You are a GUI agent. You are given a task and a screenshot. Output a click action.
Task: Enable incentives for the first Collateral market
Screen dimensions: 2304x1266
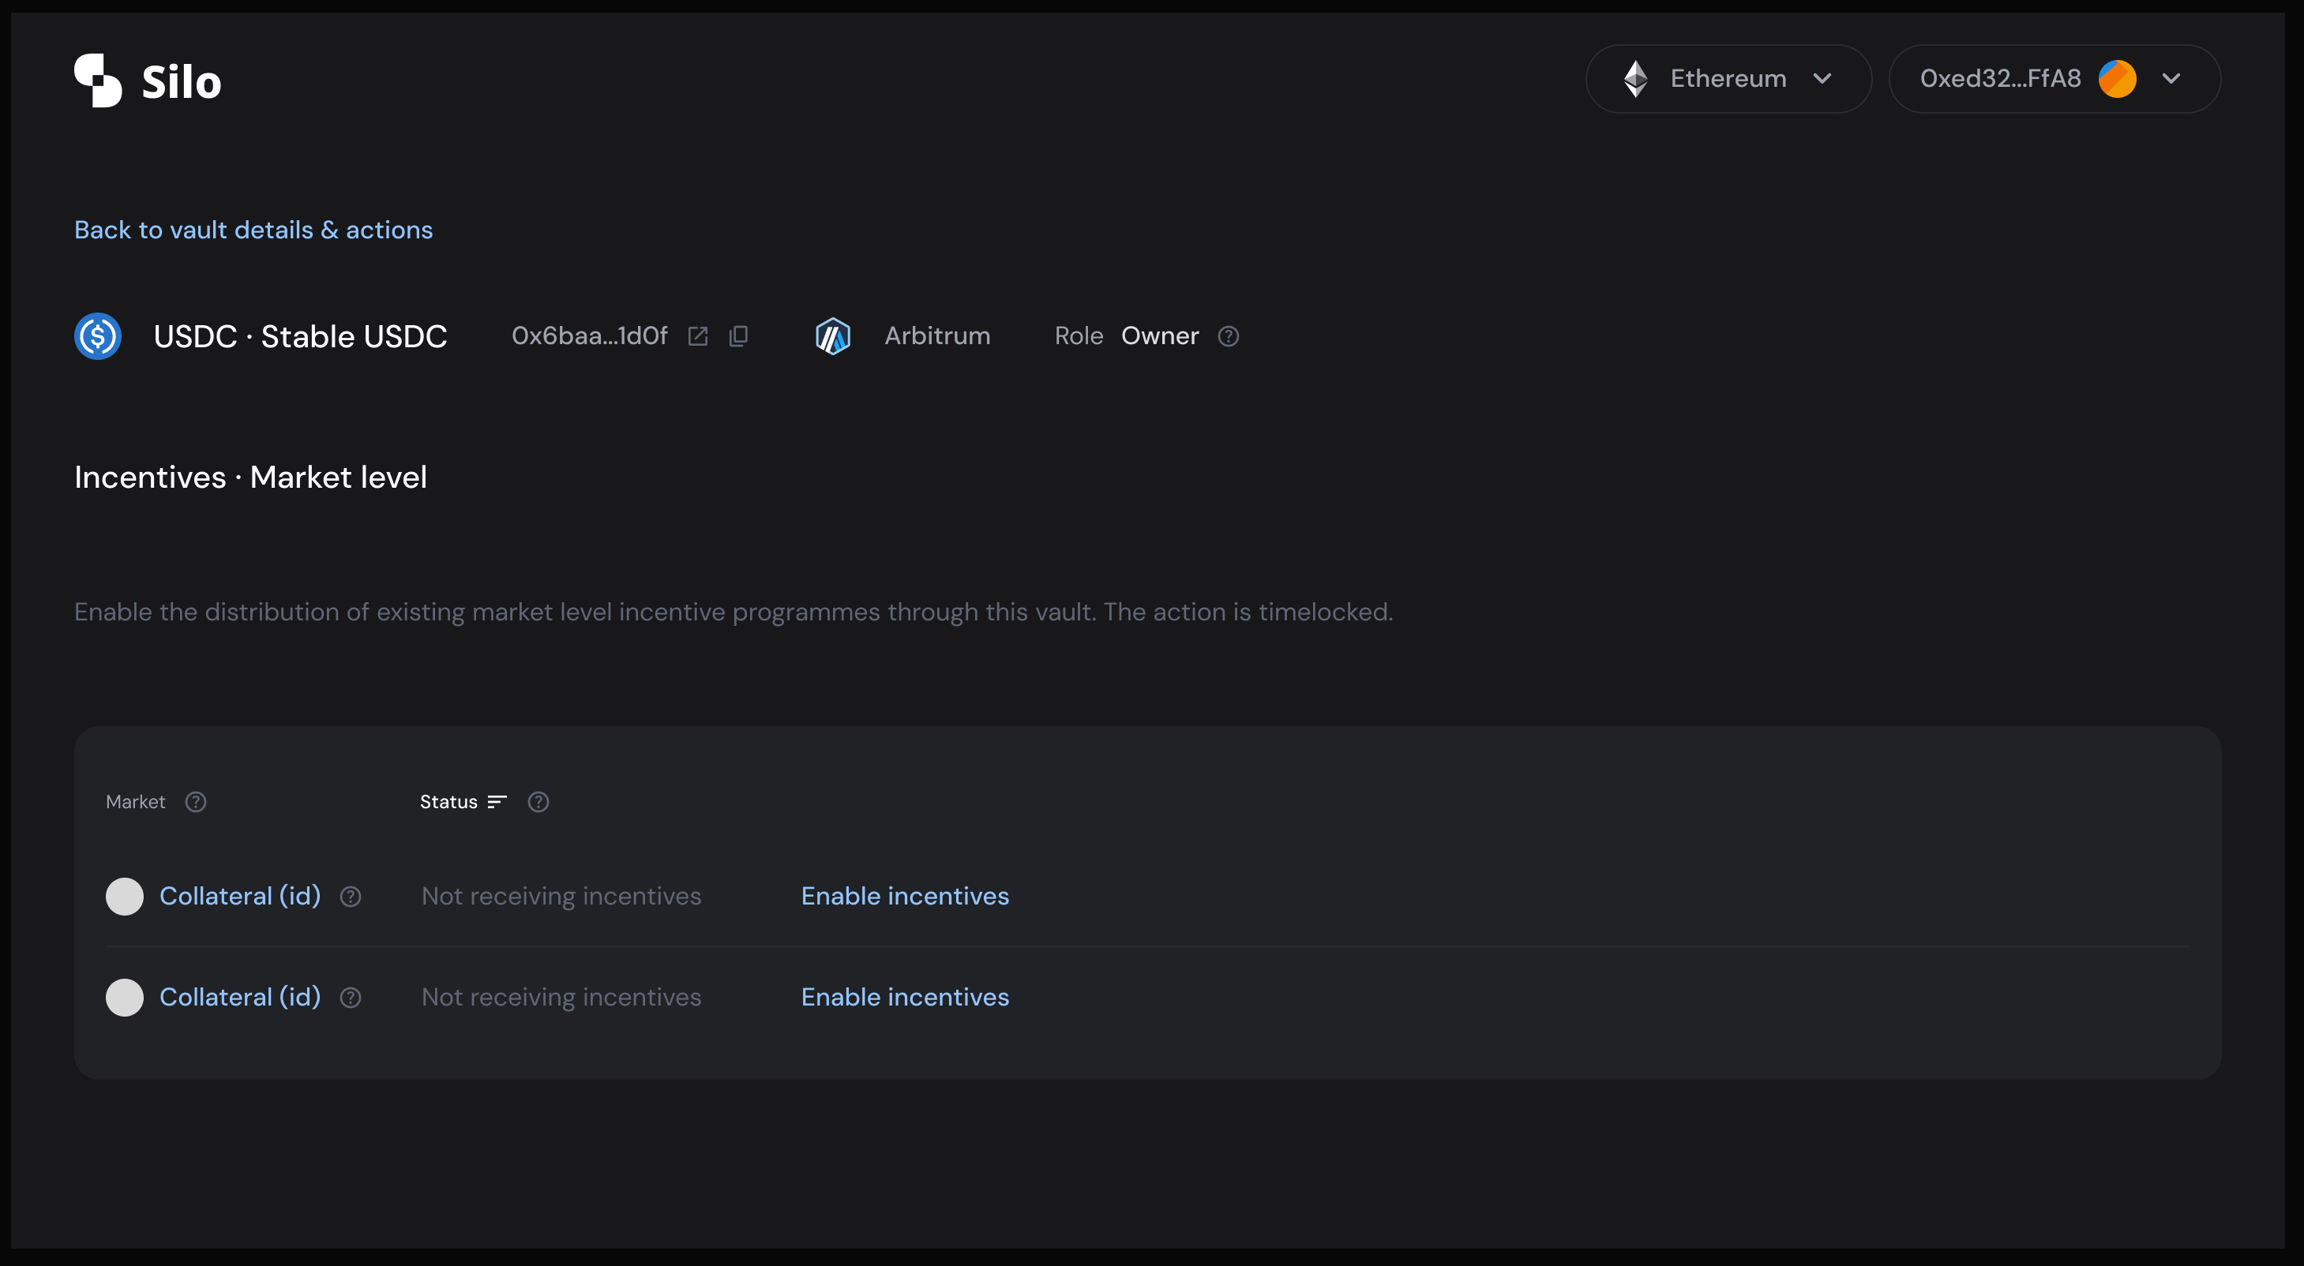pos(904,896)
